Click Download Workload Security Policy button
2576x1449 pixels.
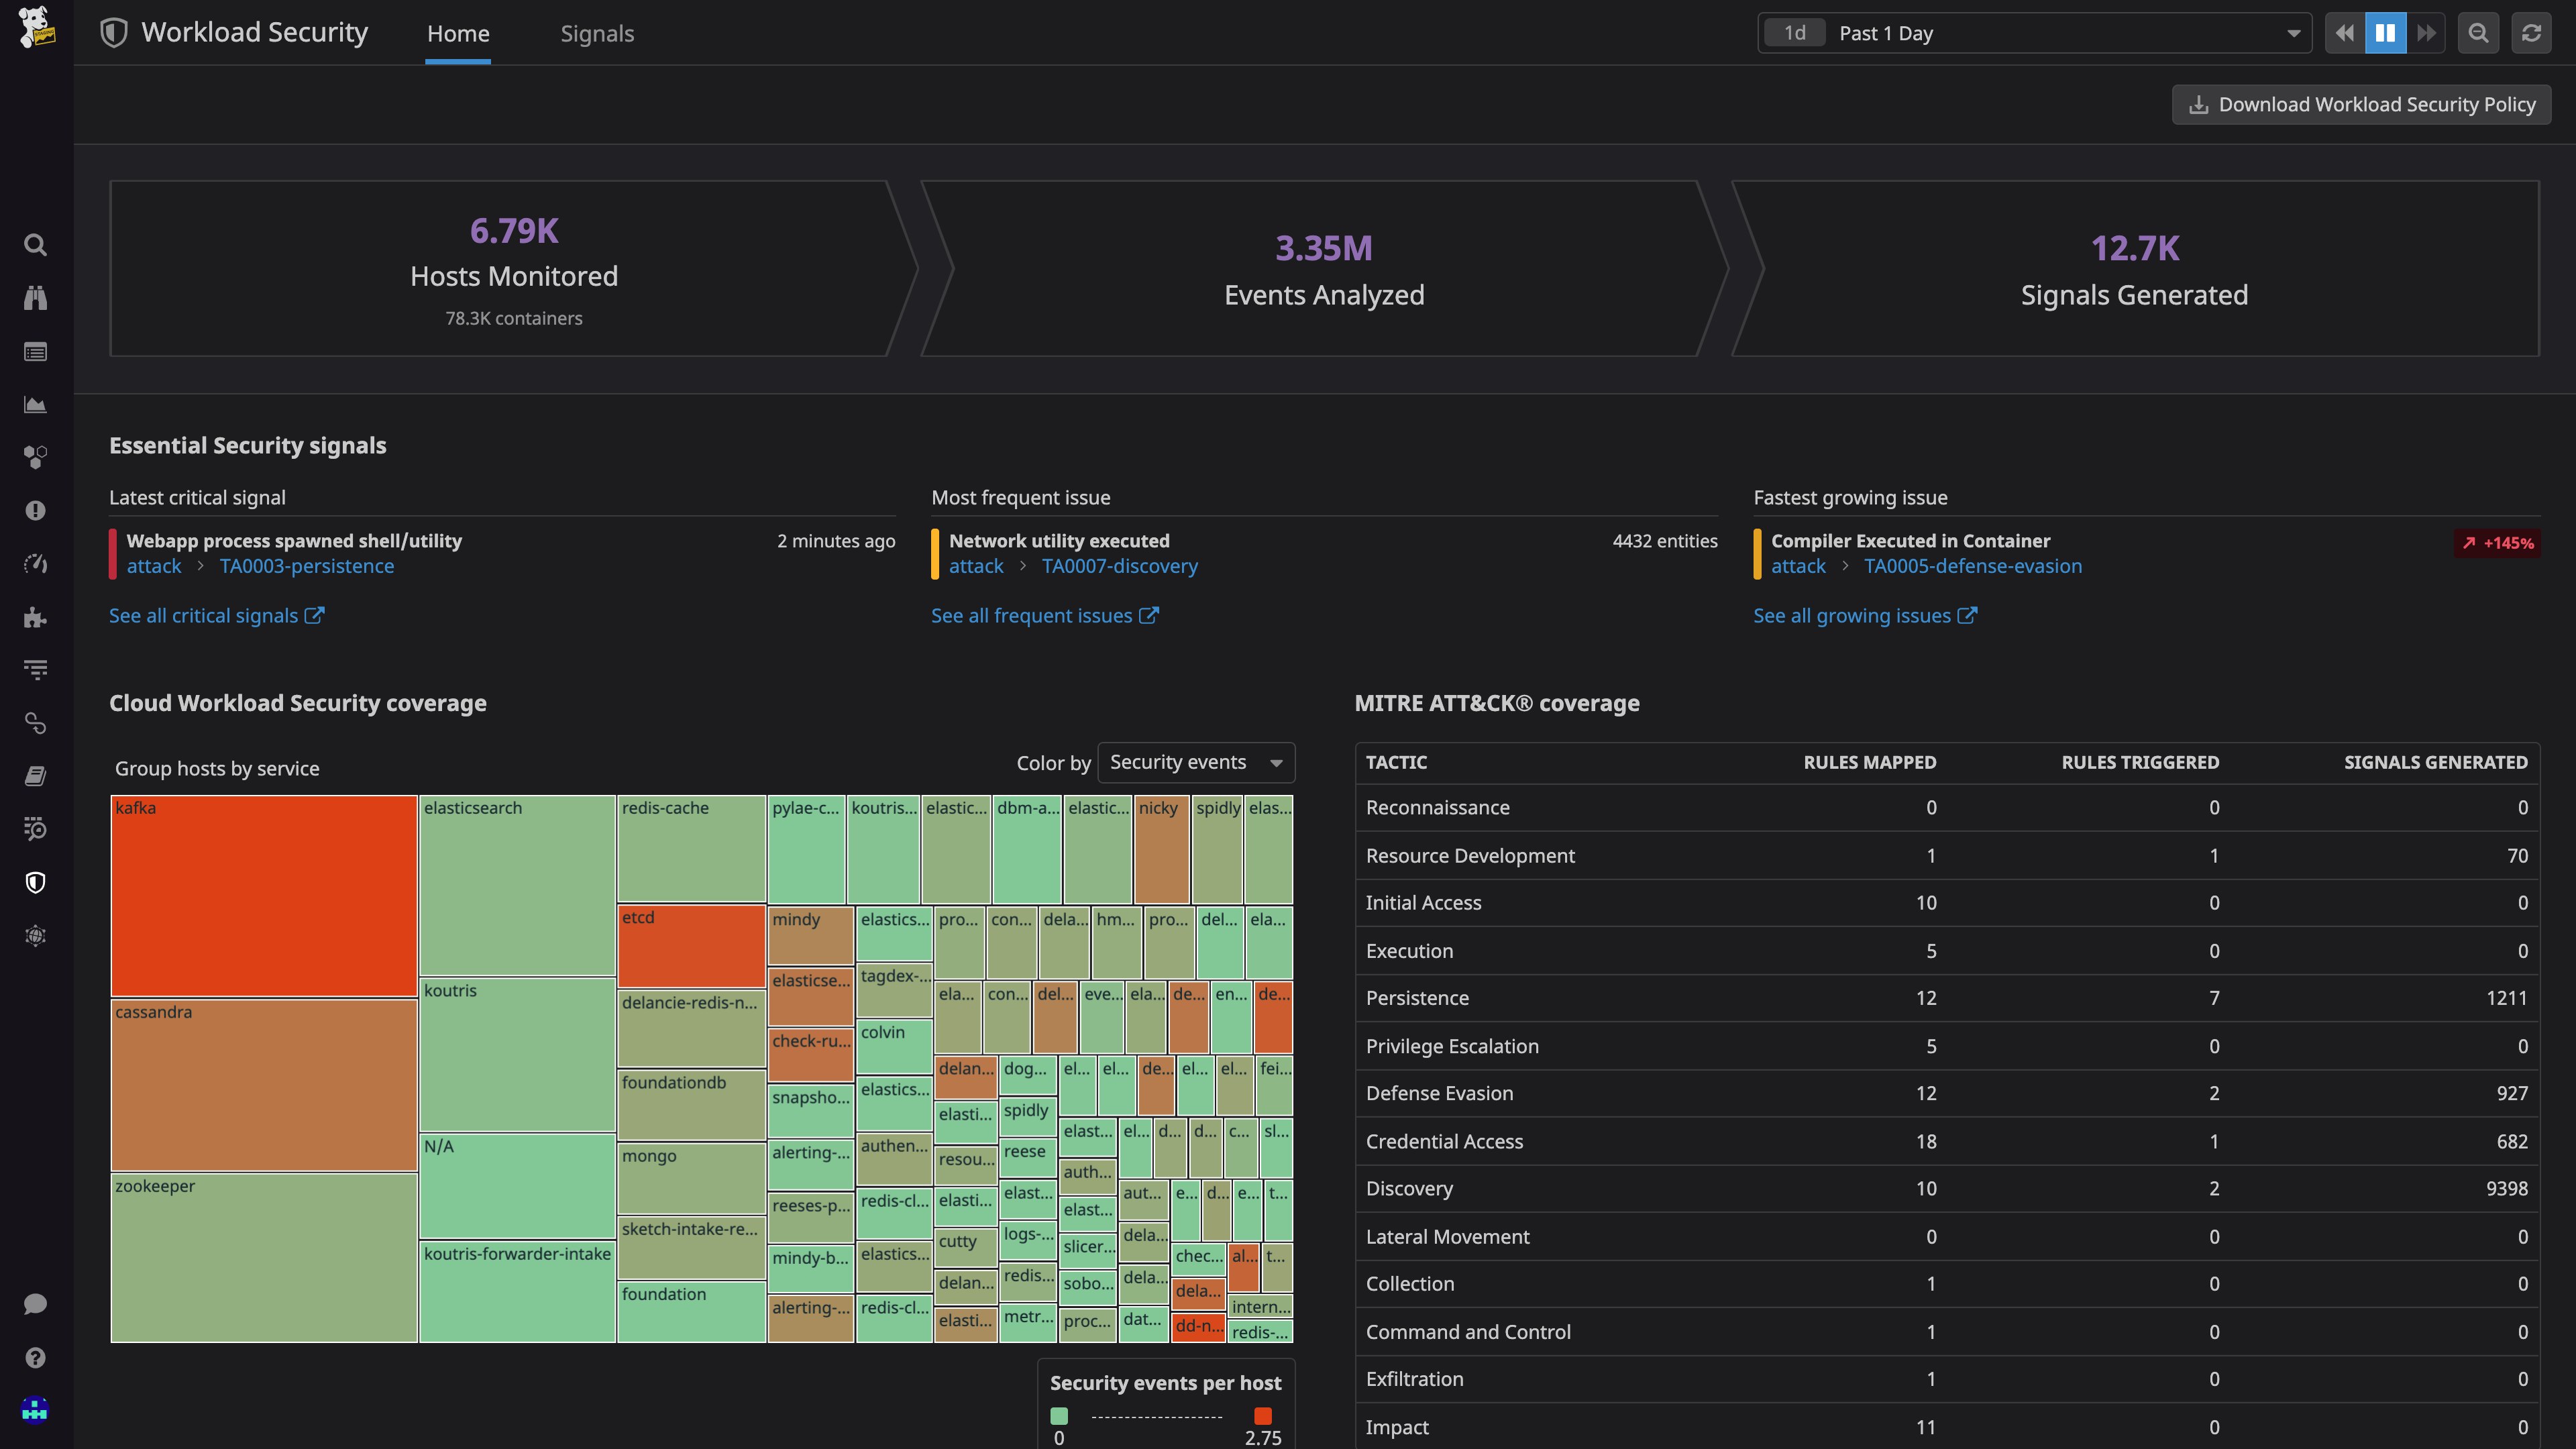click(x=2361, y=104)
